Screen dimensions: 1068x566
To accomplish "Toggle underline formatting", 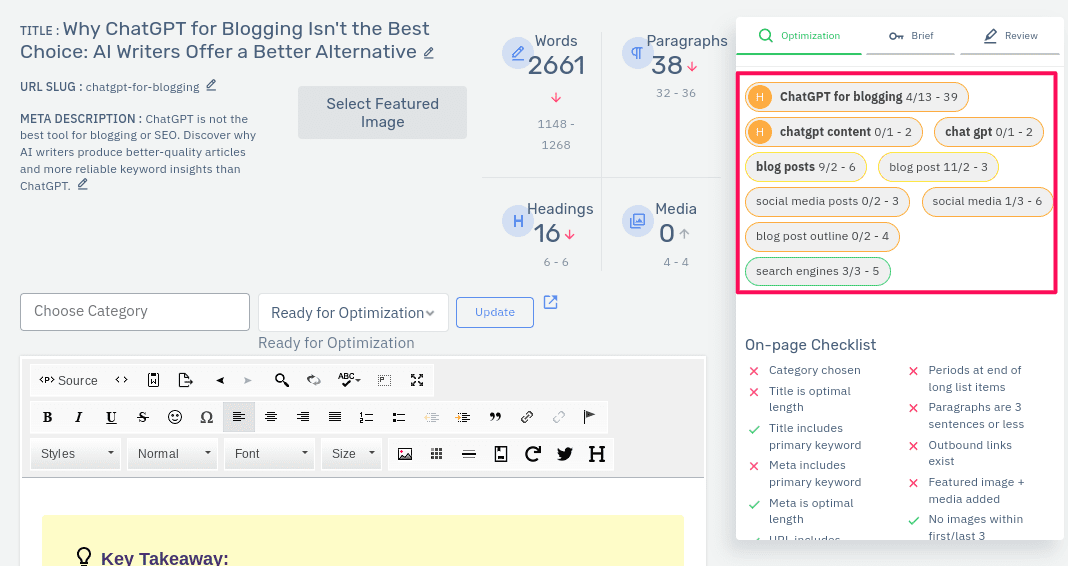I will pyautogui.click(x=111, y=417).
